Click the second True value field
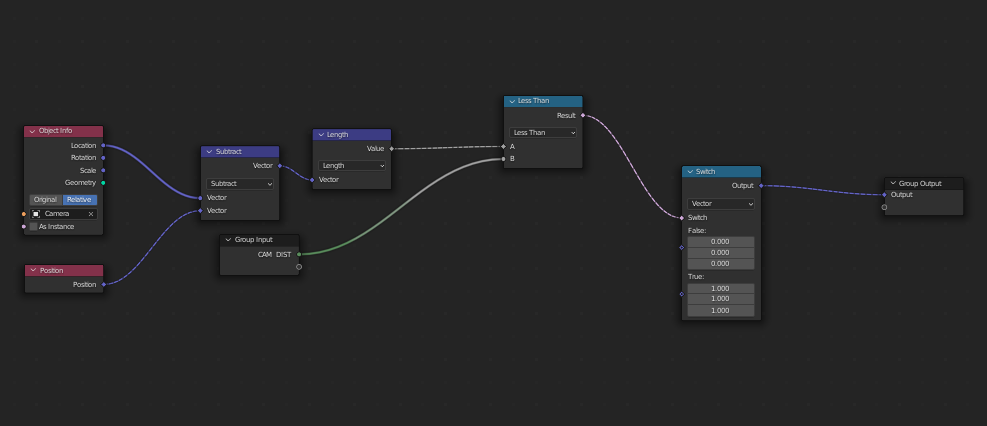 [x=721, y=298]
